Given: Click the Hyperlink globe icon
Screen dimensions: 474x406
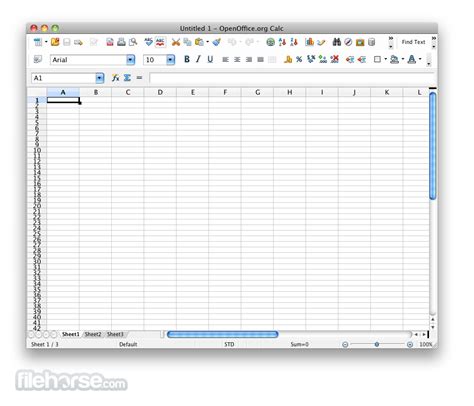Looking at the screenshot, I should (x=271, y=42).
